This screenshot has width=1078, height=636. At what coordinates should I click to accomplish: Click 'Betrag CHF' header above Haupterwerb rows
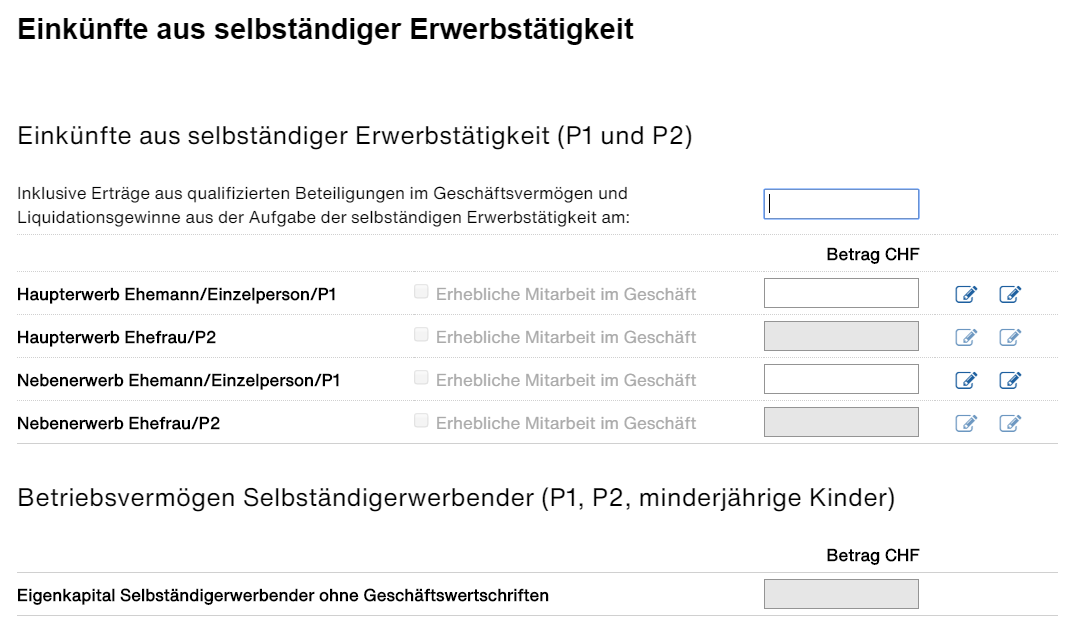tap(872, 254)
